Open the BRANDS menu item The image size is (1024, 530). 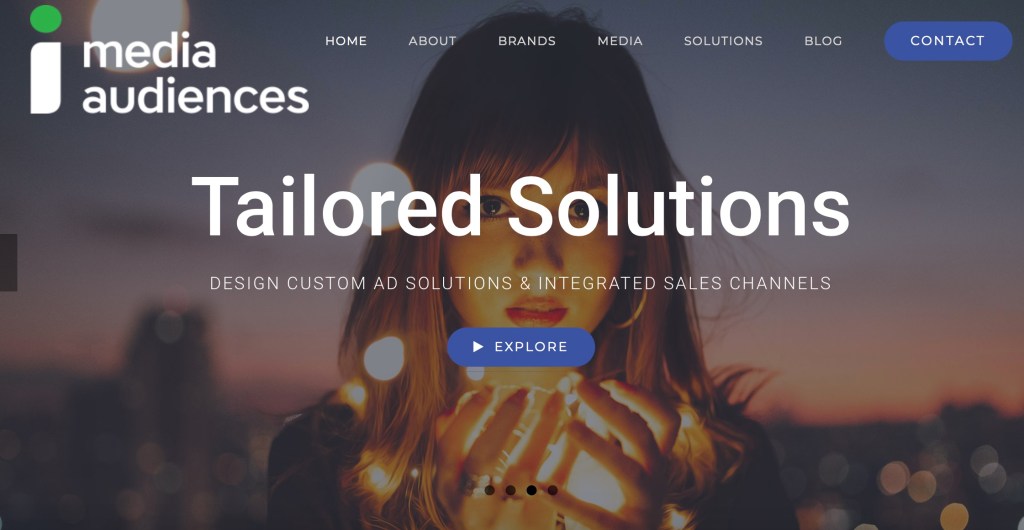pyautogui.click(x=527, y=40)
